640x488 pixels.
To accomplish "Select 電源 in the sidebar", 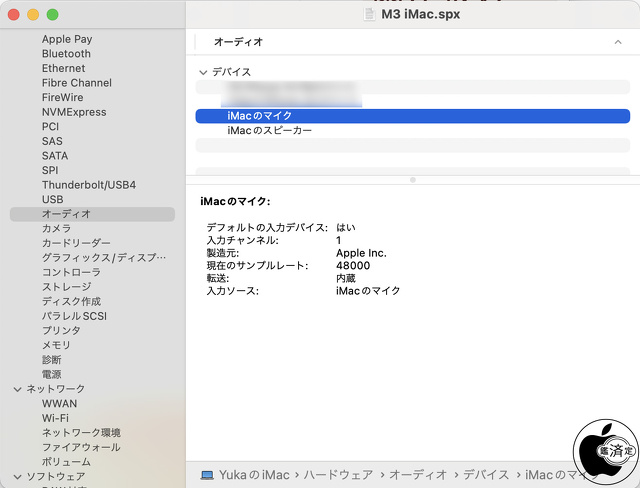I will 51,375.
